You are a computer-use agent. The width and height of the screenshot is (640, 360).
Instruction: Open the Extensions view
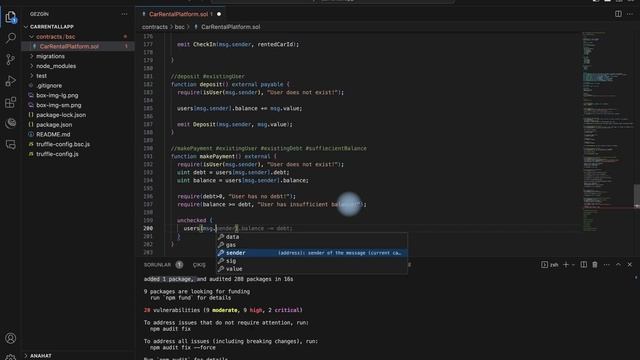click(x=11, y=102)
